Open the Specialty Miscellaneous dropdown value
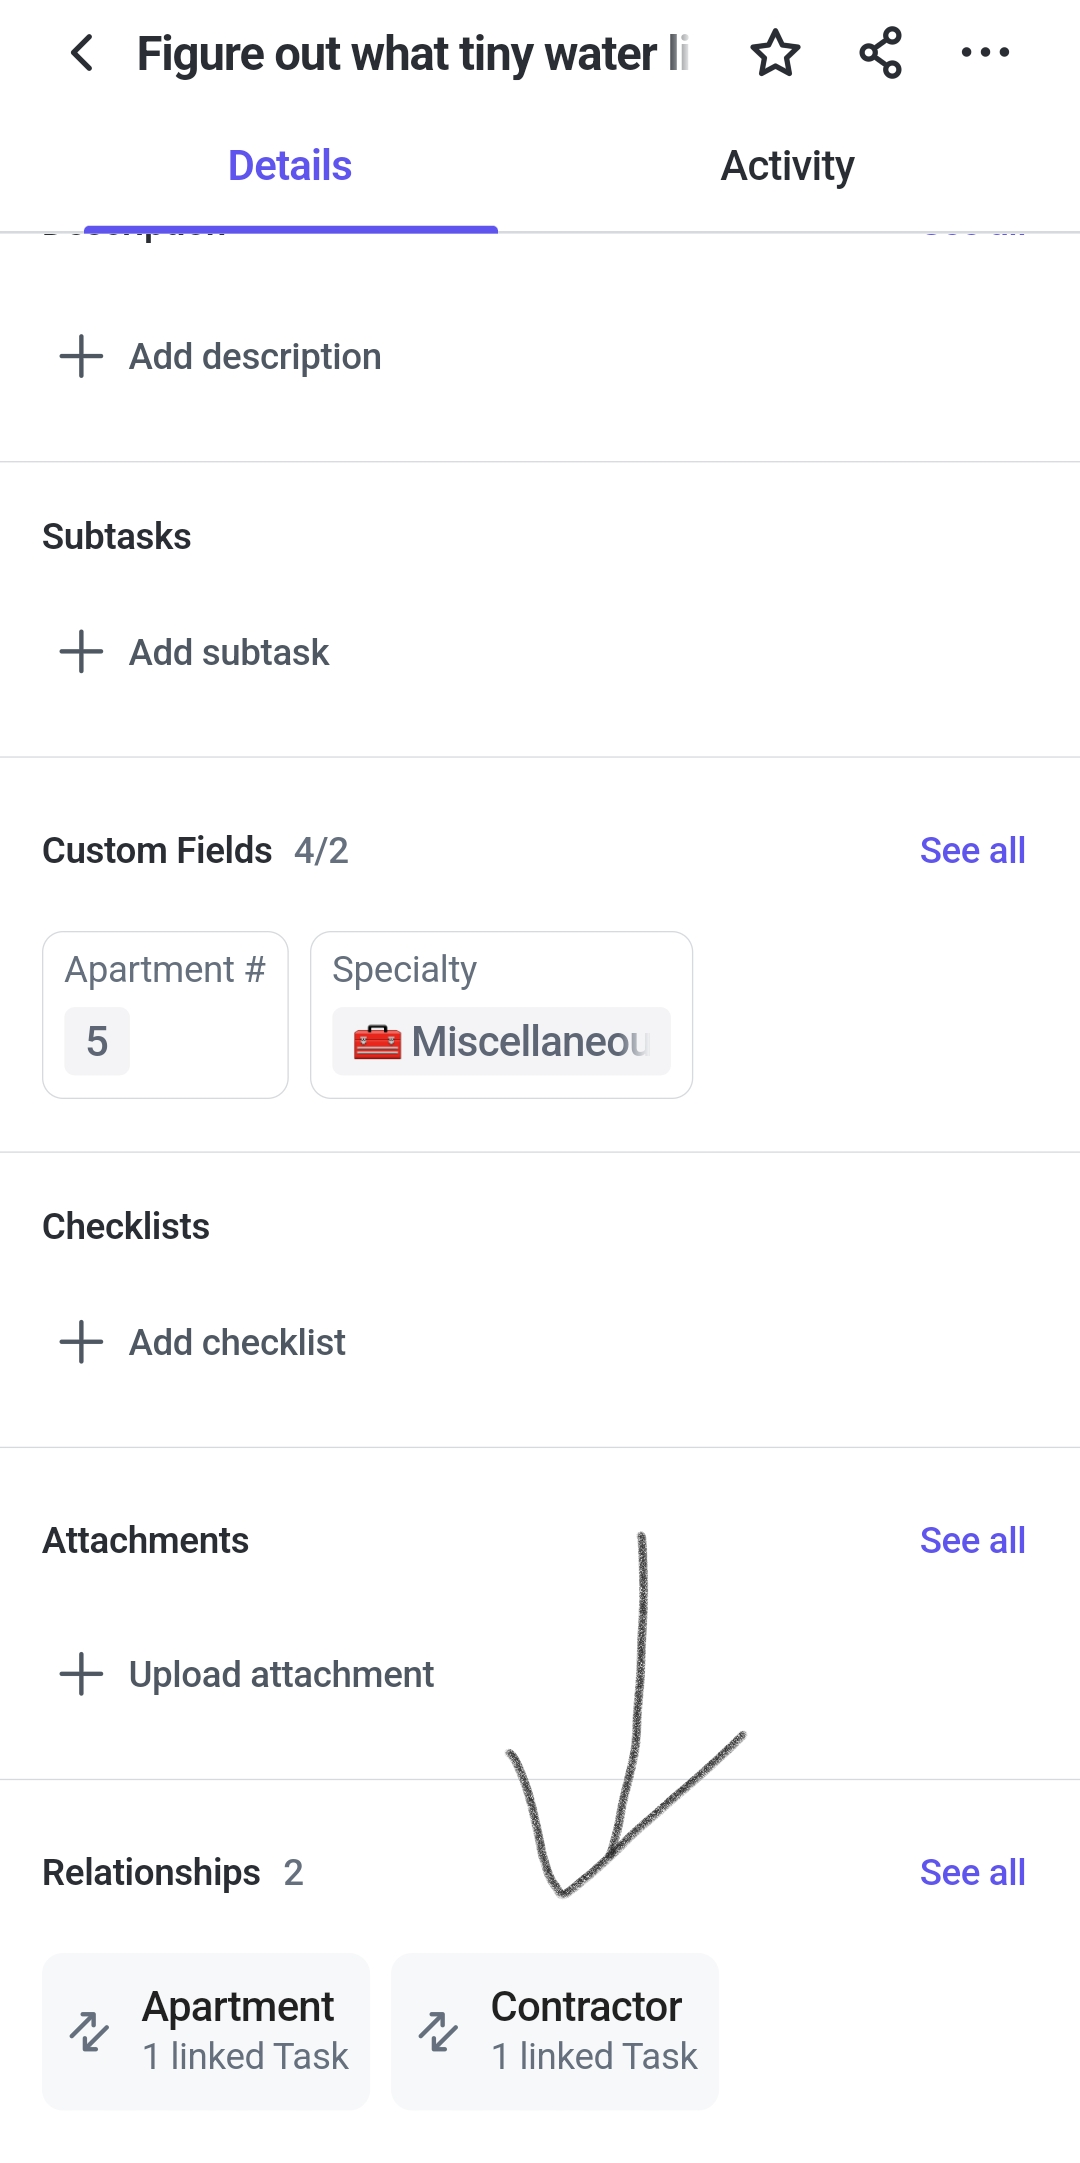The width and height of the screenshot is (1080, 2163). 501,1041
